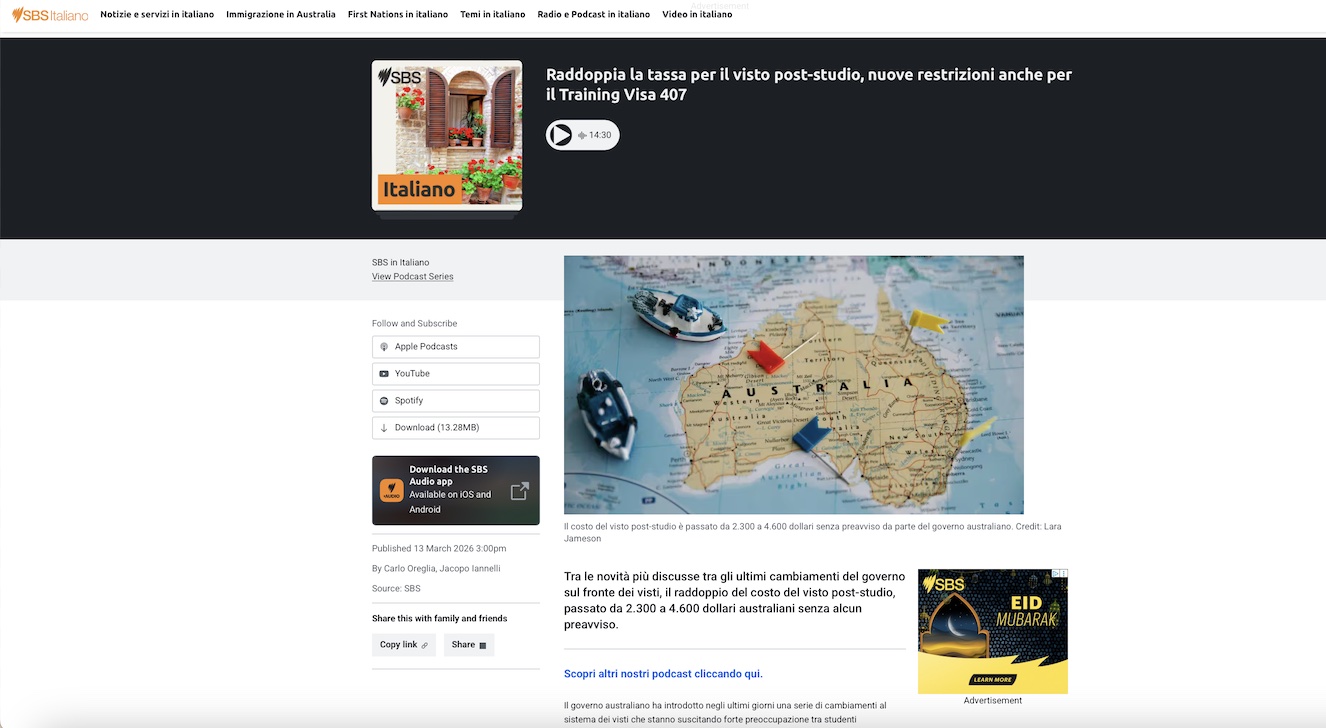Go to First Nations in italiano
The width and height of the screenshot is (1326, 728).
pyautogui.click(x=398, y=15)
